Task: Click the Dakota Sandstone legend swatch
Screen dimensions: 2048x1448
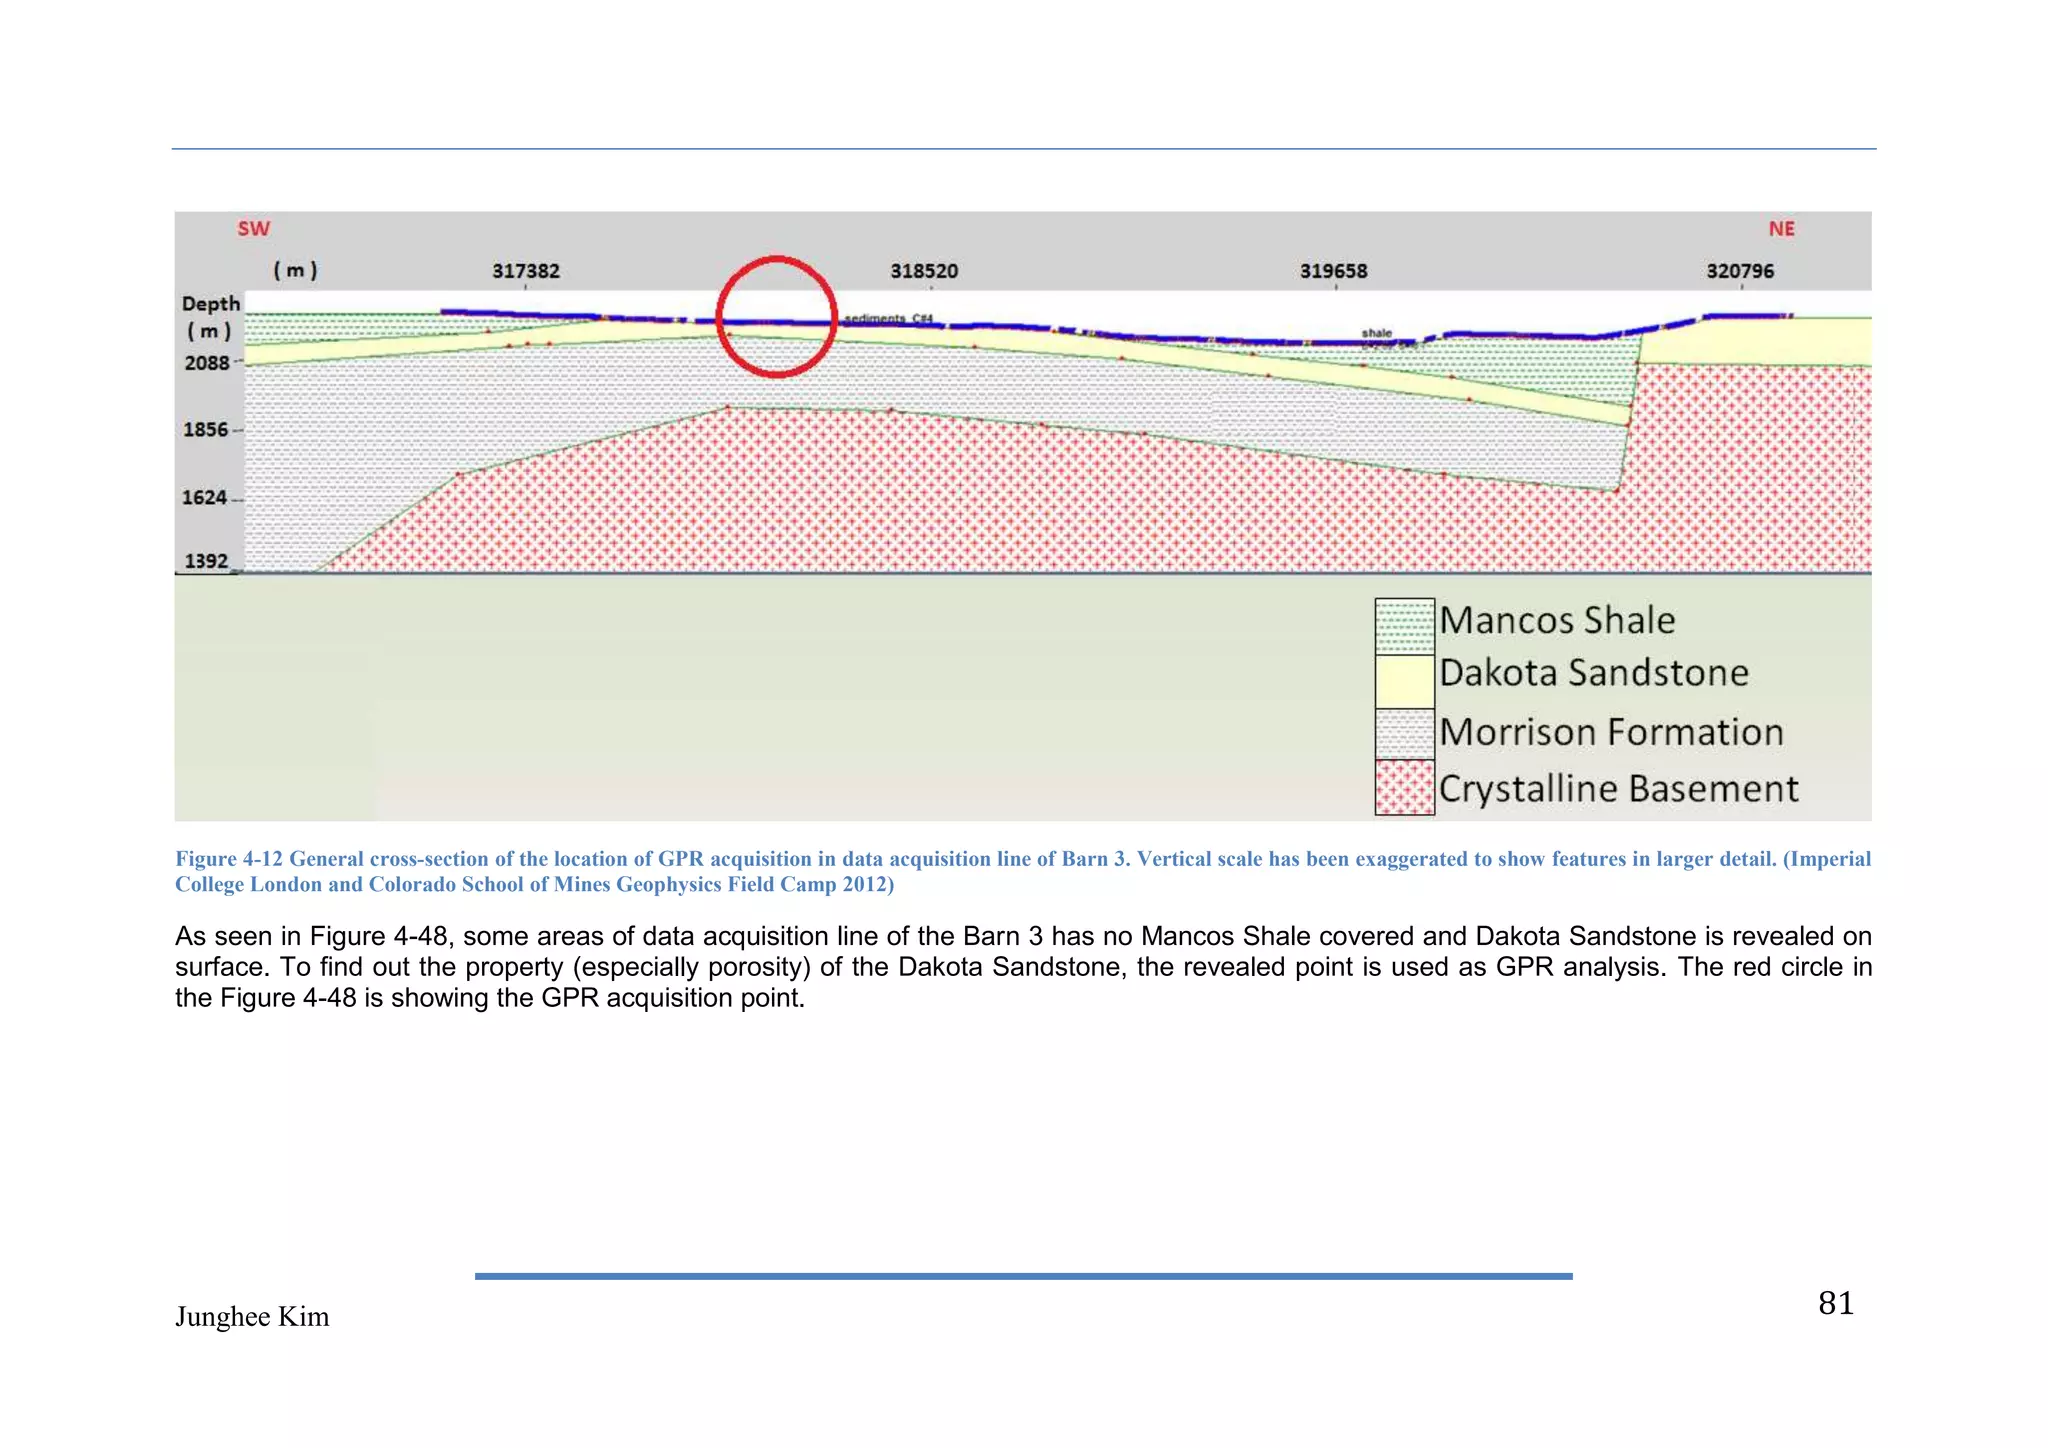Action: click(1404, 681)
